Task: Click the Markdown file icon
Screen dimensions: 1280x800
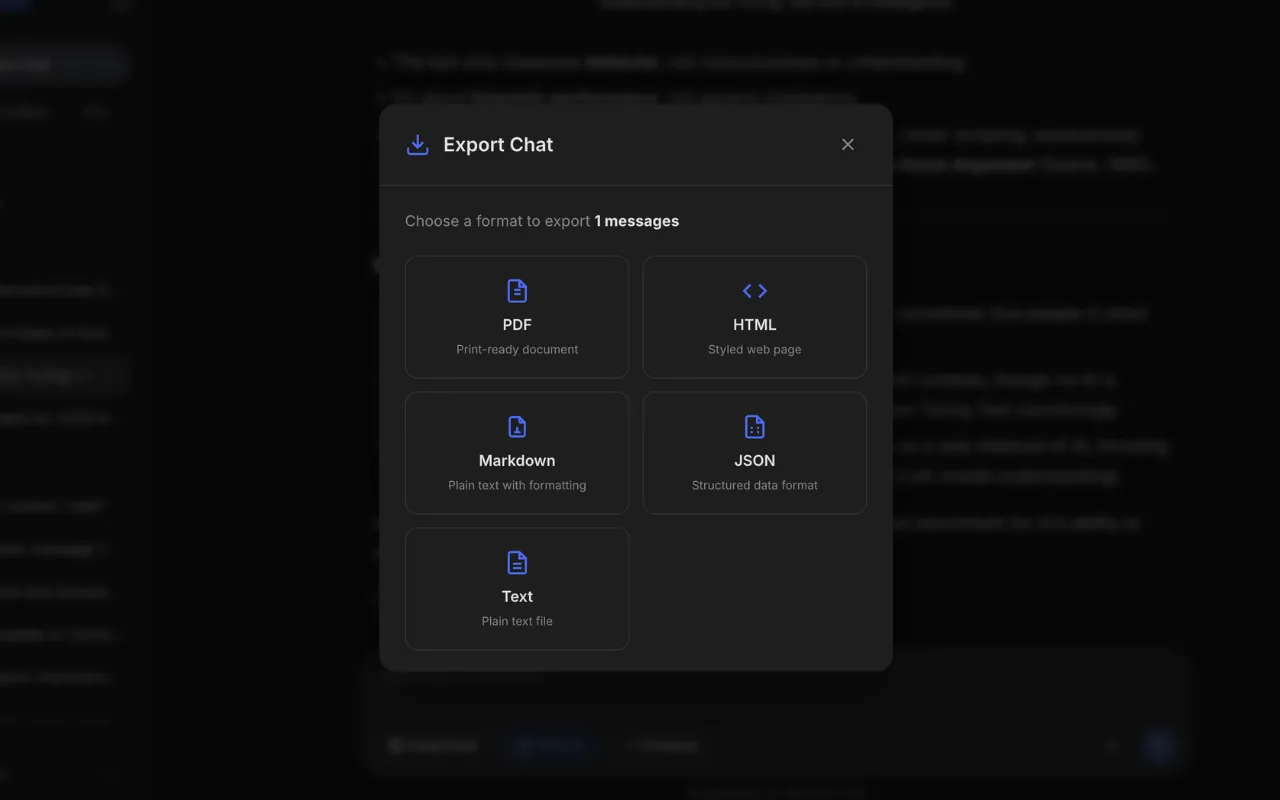Action: [x=517, y=427]
